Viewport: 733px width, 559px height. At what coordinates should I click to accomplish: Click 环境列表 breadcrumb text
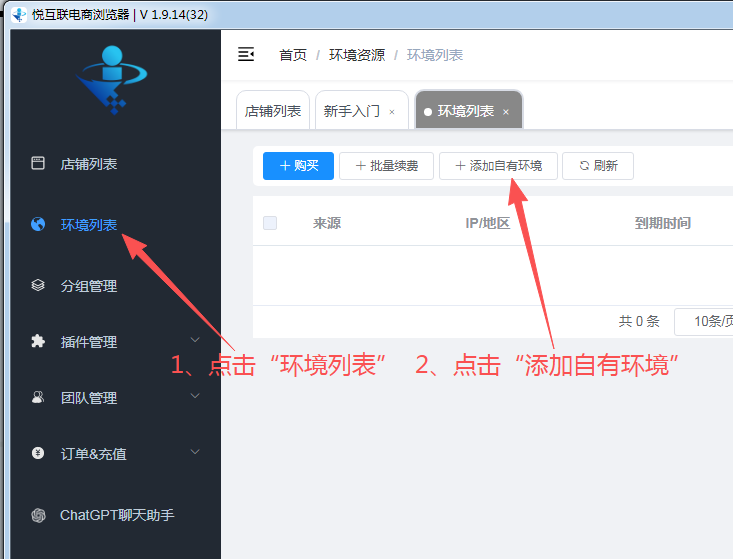(x=435, y=55)
